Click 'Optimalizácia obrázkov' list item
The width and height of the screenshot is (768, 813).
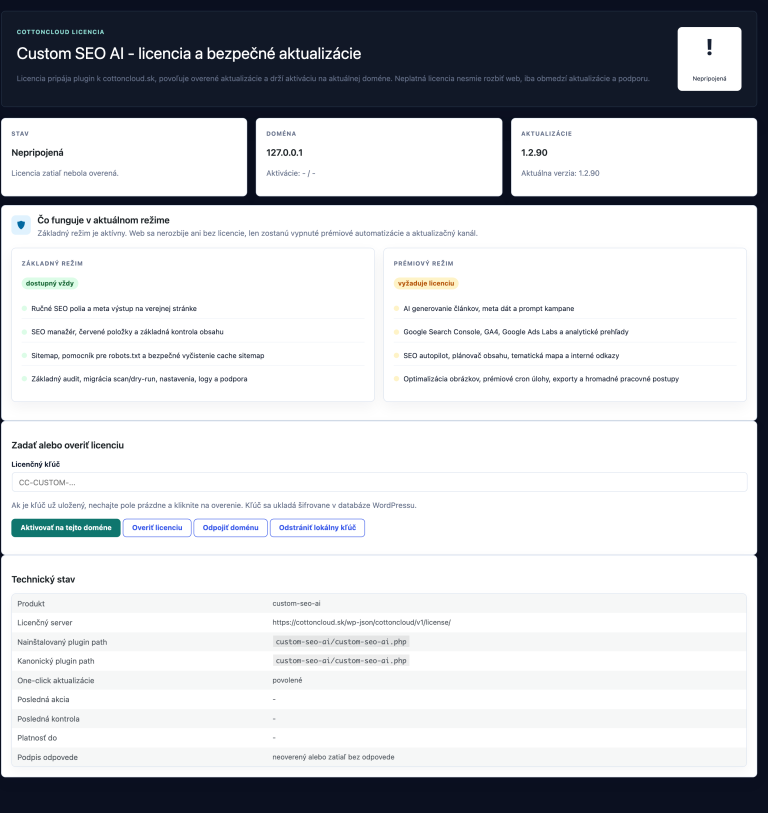pyautogui.click(x=541, y=379)
